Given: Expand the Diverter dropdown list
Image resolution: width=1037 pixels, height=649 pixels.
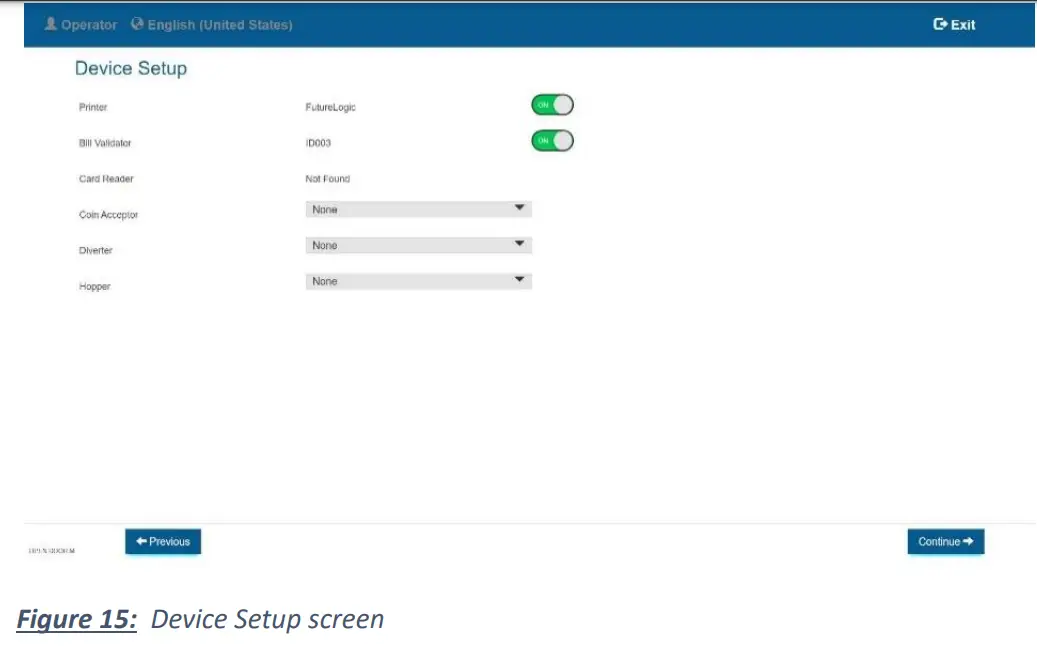Looking at the screenshot, I should pyautogui.click(x=418, y=245).
